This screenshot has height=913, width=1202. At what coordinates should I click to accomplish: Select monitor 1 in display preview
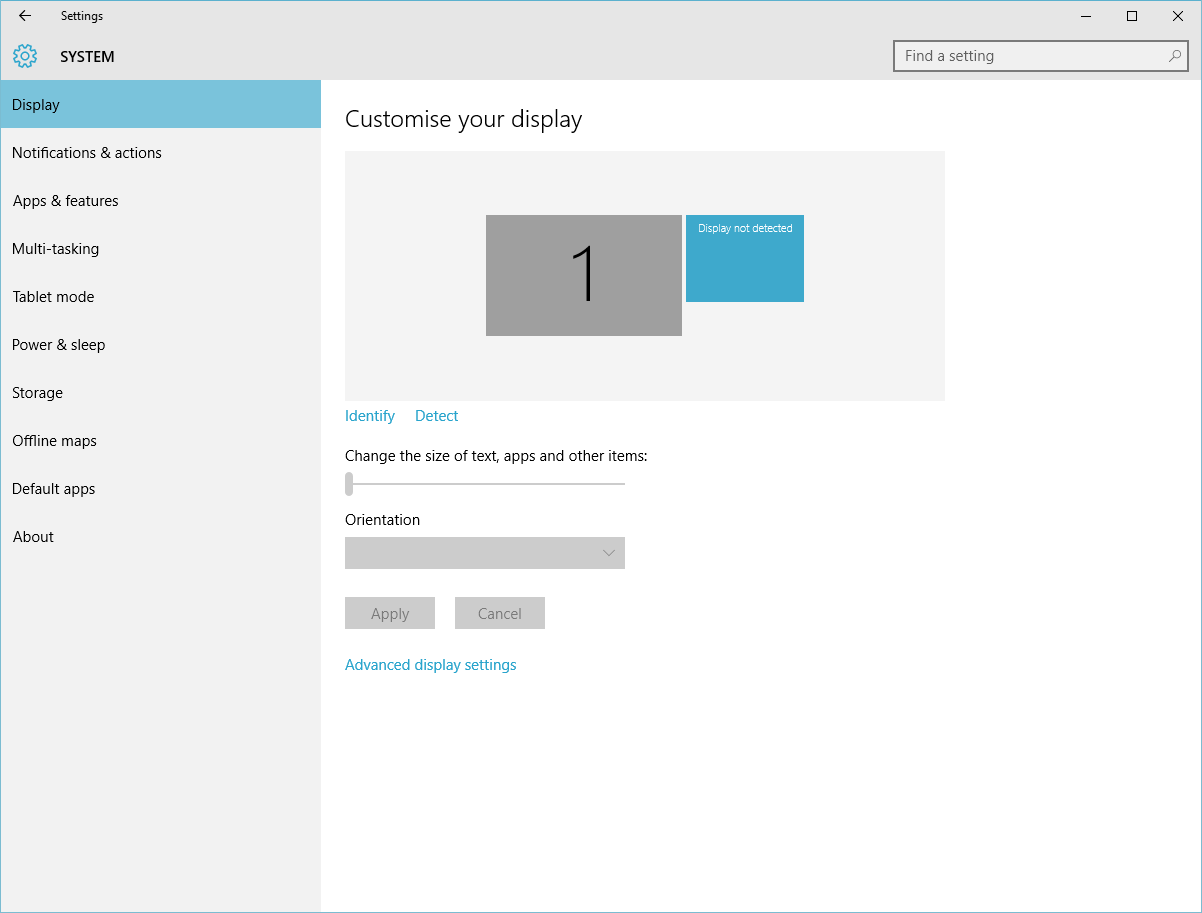[584, 275]
